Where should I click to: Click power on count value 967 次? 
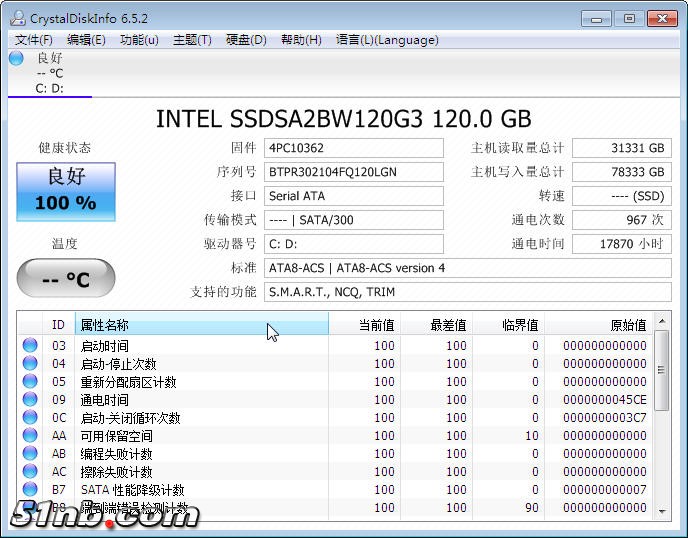[622, 220]
